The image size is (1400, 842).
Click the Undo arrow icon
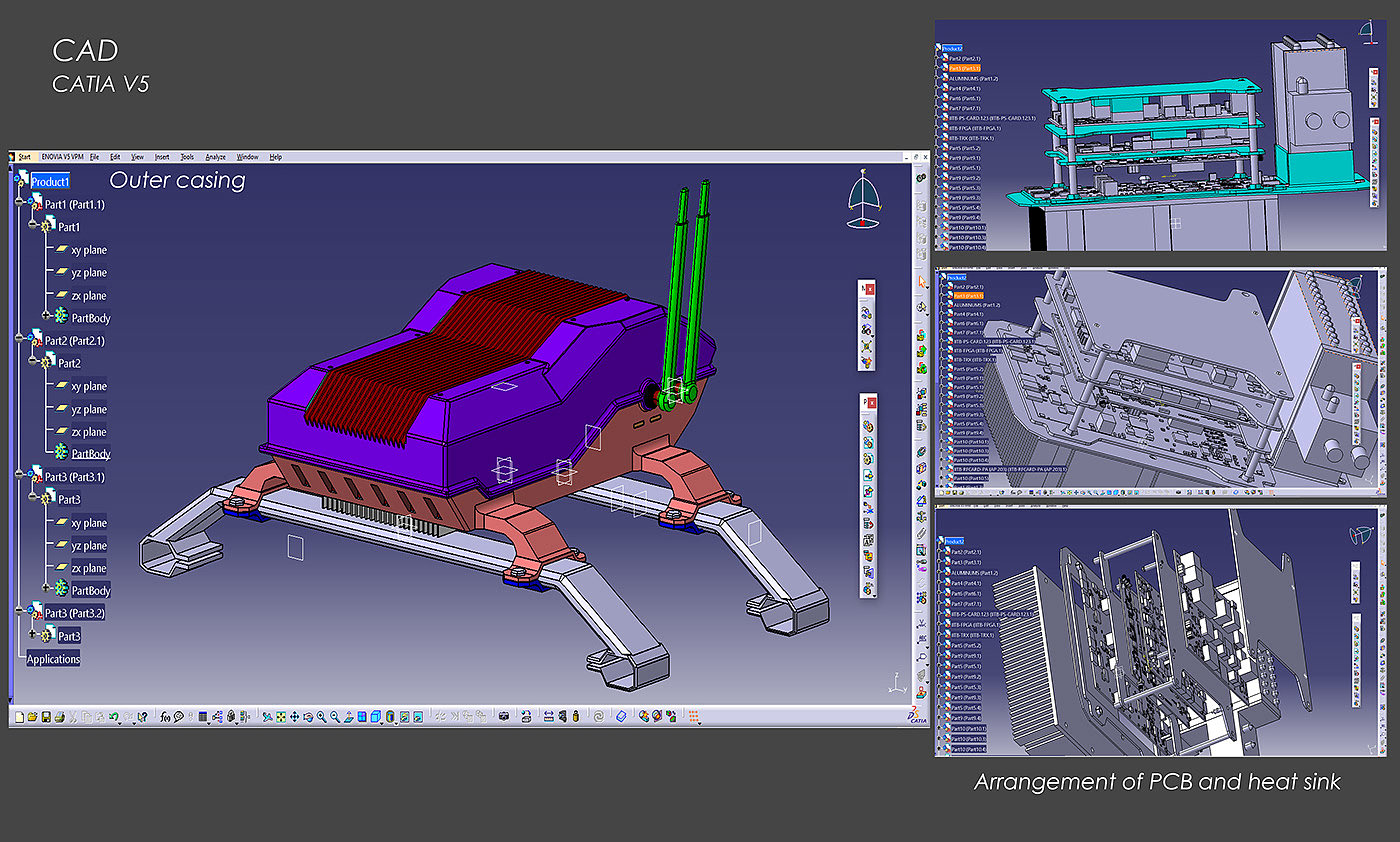[x=113, y=716]
